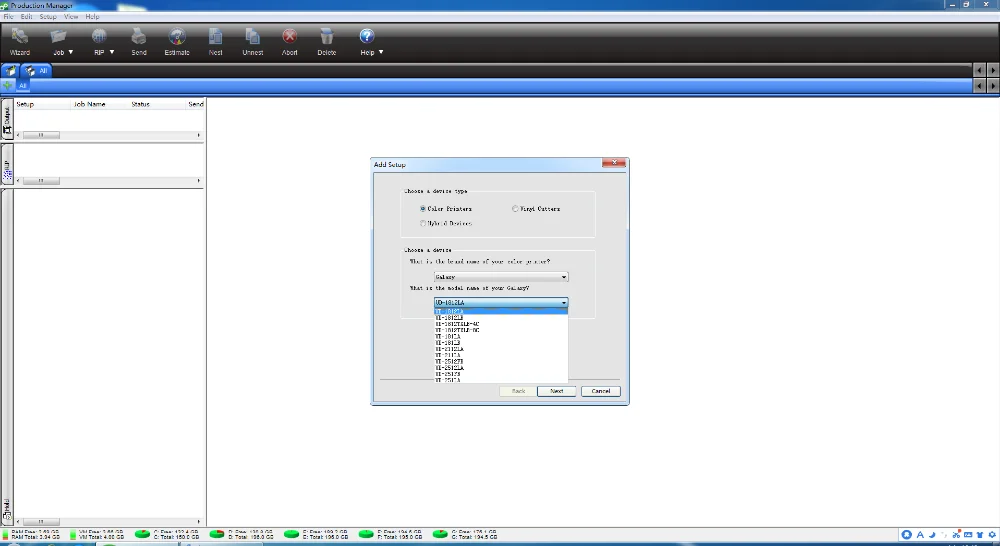Click the round blue system tray icon
The image size is (1000, 546).
pos(906,535)
